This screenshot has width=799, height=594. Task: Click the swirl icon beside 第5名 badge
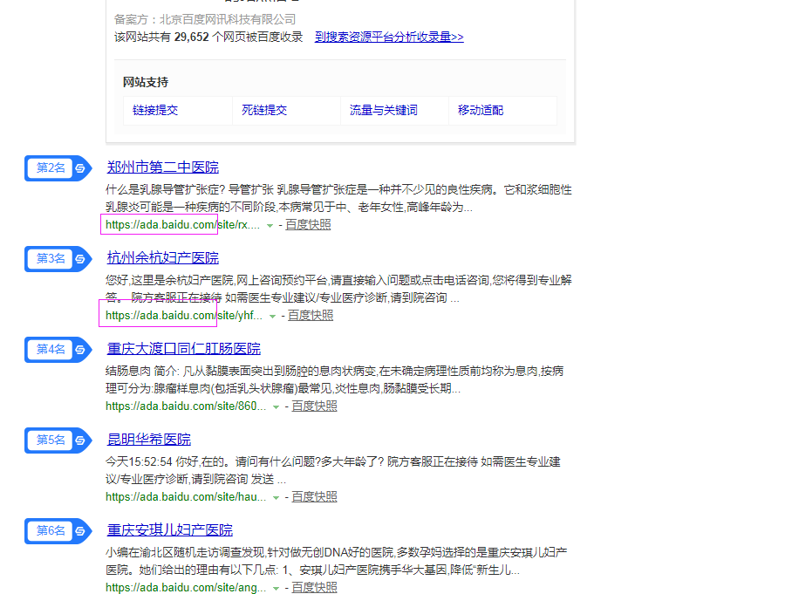[81, 440]
